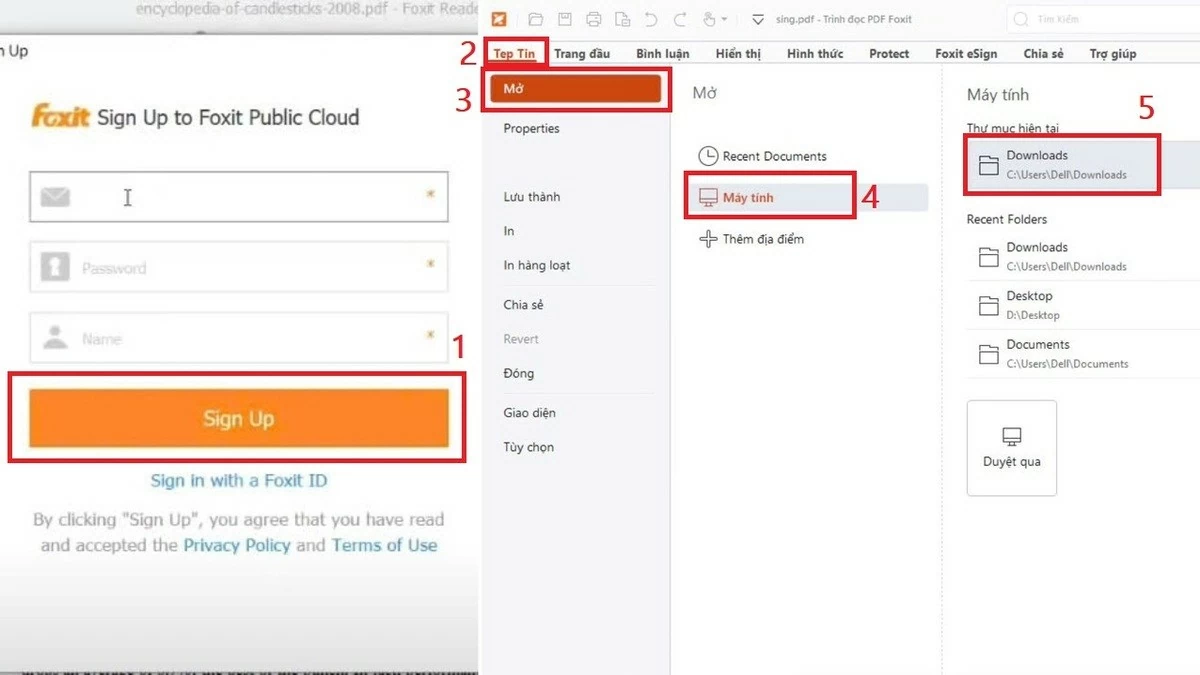Open the Protect menu
1200x675 pixels.
click(888, 53)
